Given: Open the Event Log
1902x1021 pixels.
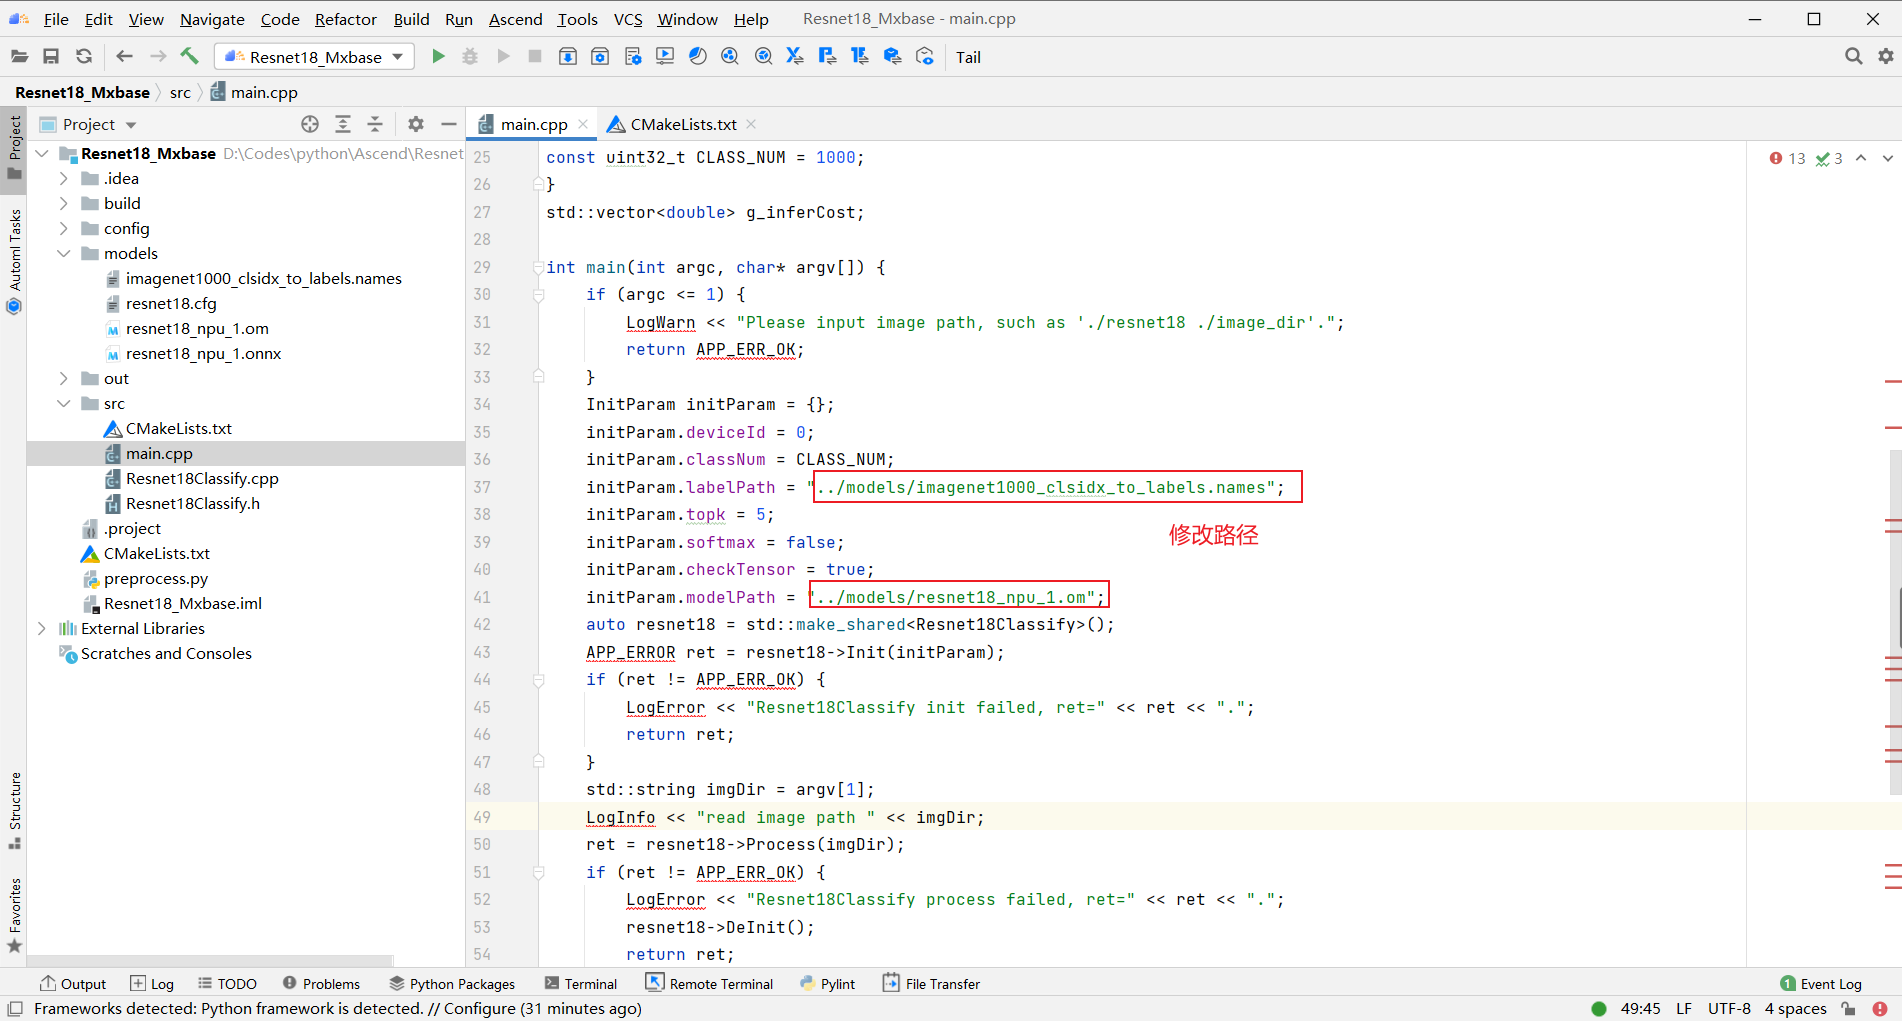Looking at the screenshot, I should point(1821,984).
